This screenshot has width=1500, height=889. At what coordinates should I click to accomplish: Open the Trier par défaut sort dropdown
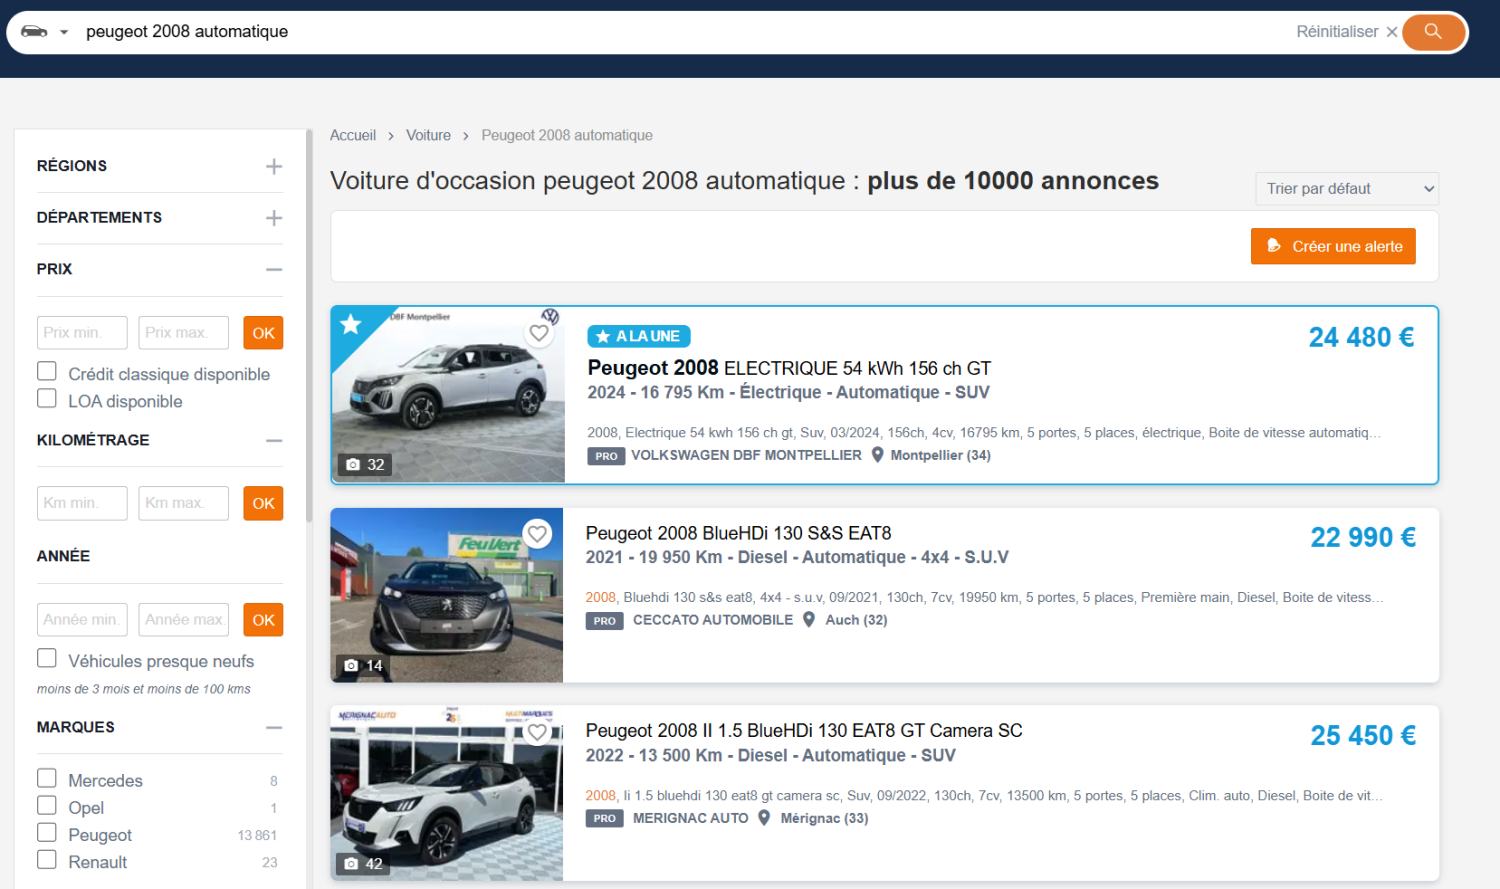[x=1346, y=188]
